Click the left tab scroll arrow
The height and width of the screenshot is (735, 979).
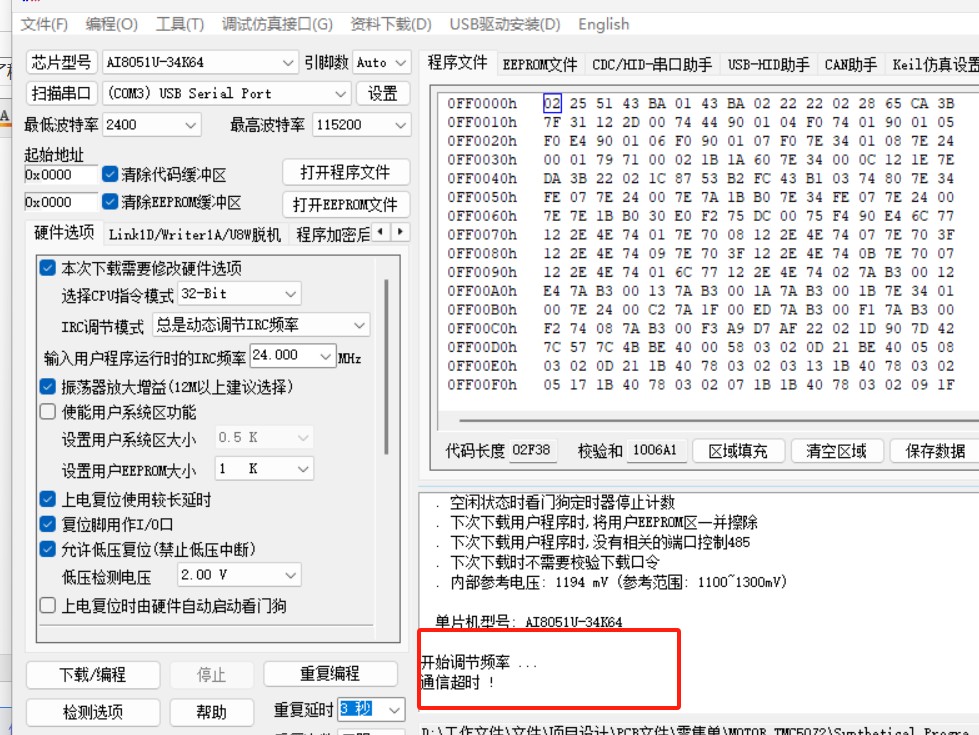coord(381,232)
